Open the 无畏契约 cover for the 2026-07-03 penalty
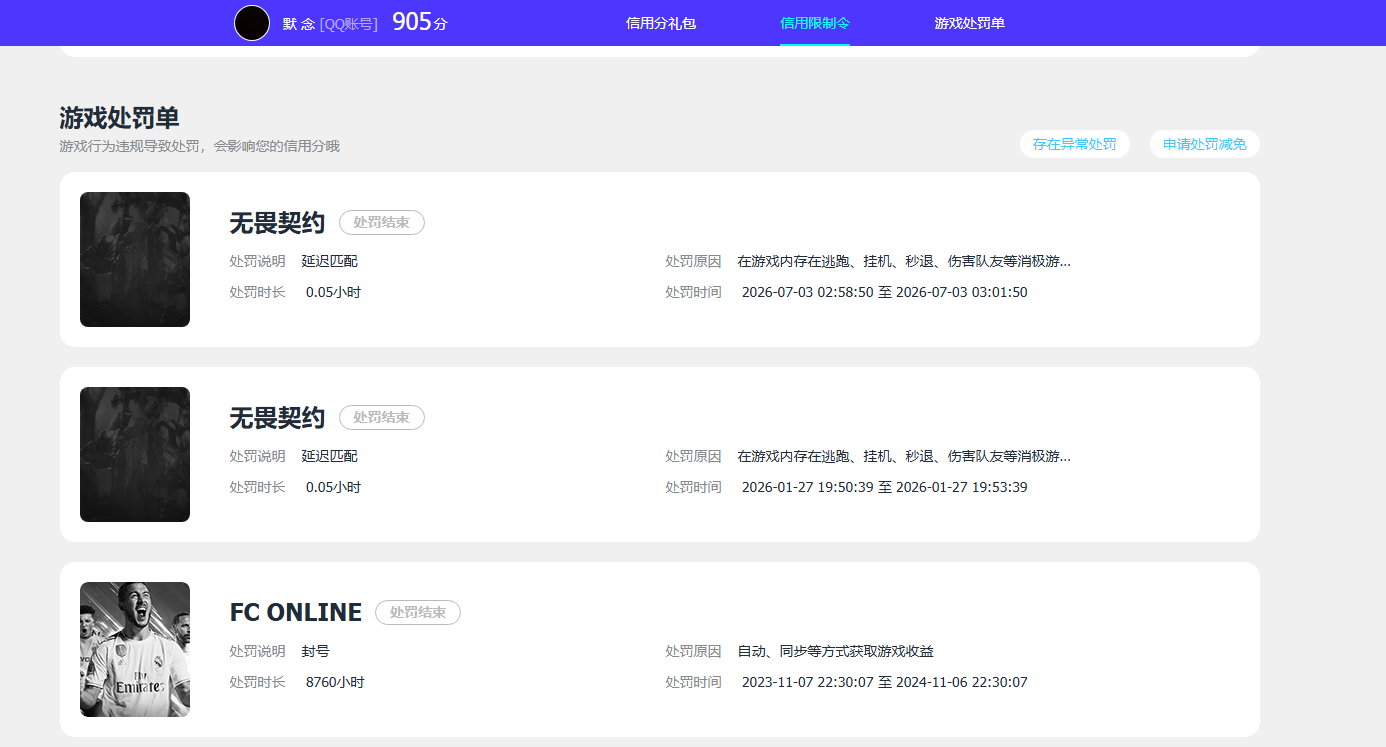The image size is (1386, 747). pos(135,259)
